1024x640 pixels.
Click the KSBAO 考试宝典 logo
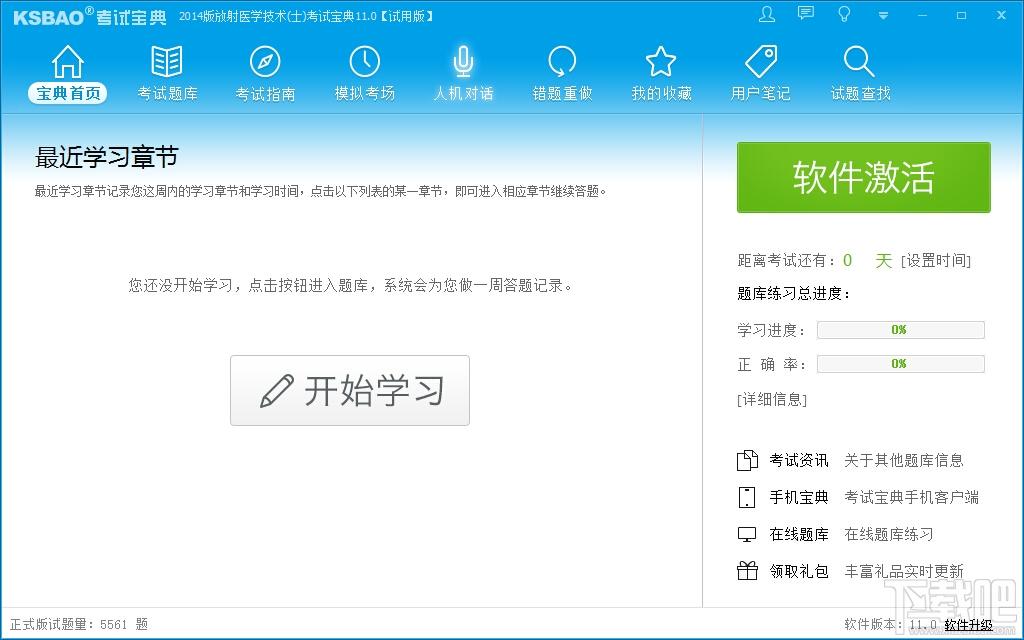[x=89, y=16]
